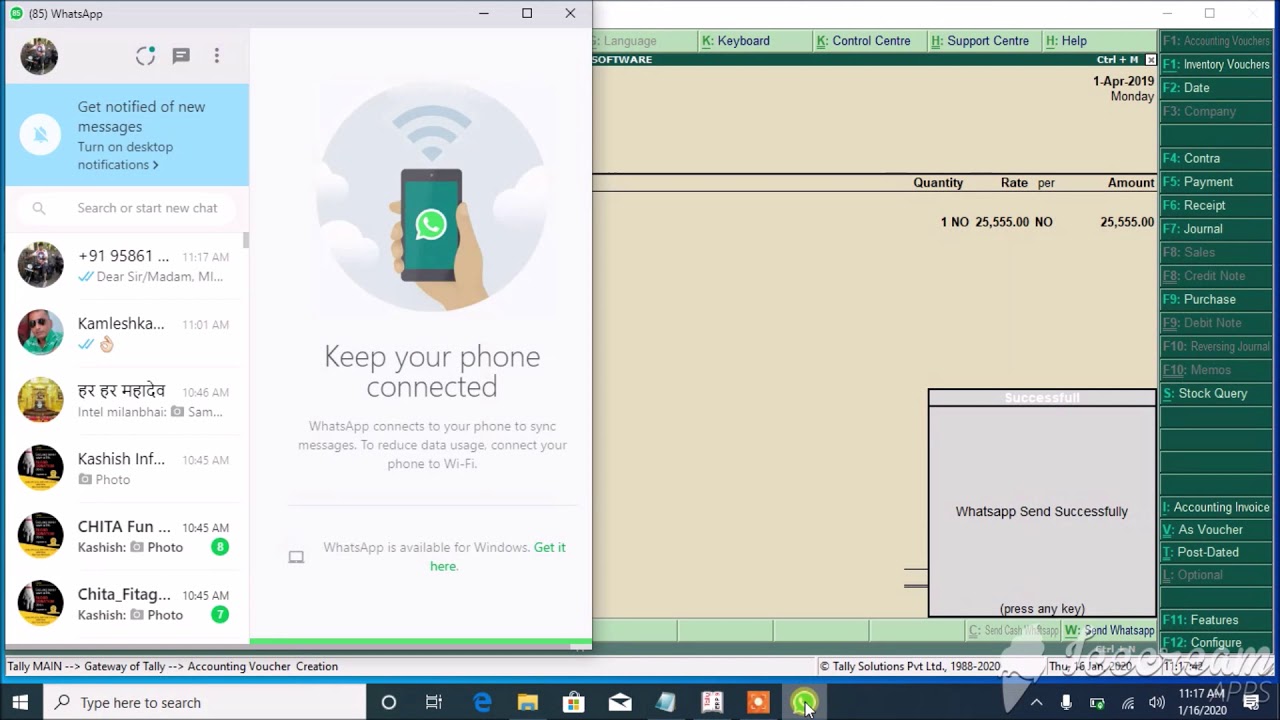
Task: Open Control Centre menu in Tally
Action: 863,41
